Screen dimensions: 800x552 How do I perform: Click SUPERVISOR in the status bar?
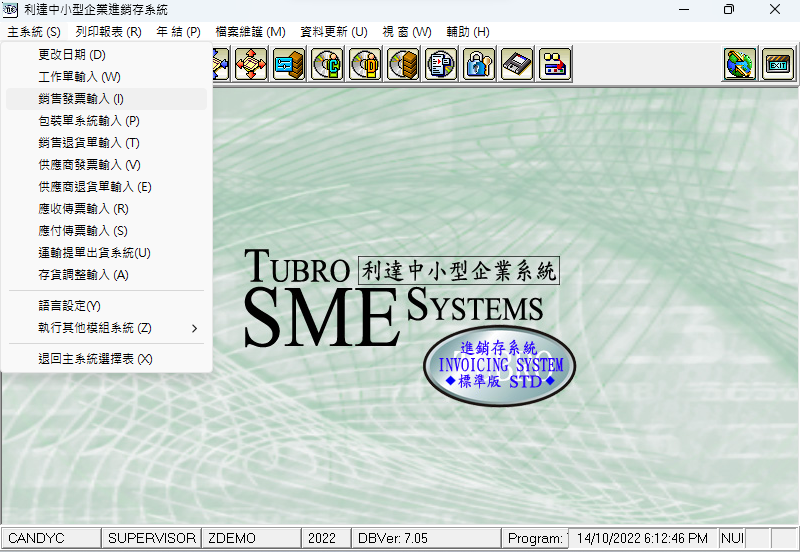[152, 538]
